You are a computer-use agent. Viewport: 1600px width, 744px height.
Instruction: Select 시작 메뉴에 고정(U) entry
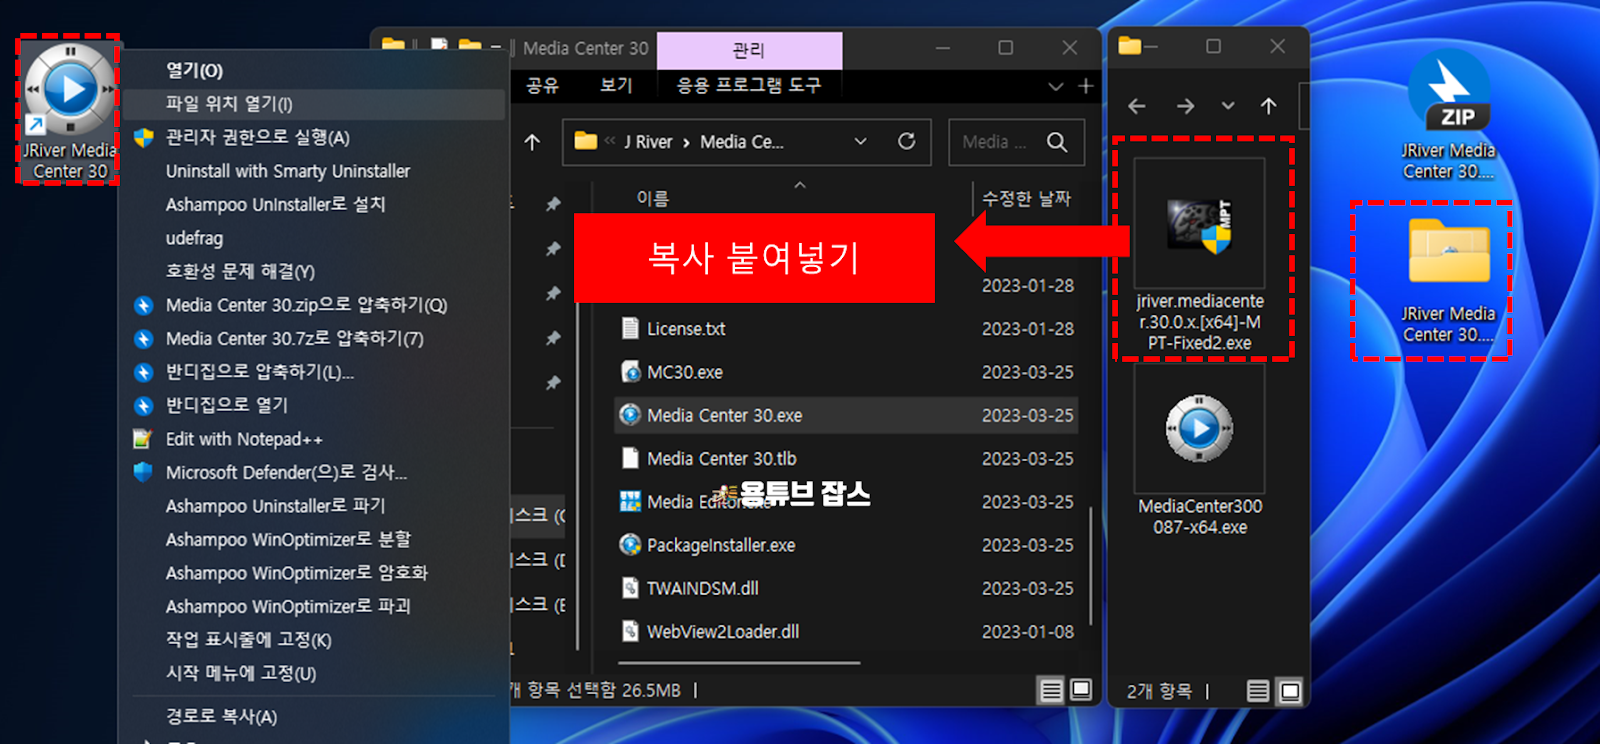(312, 673)
